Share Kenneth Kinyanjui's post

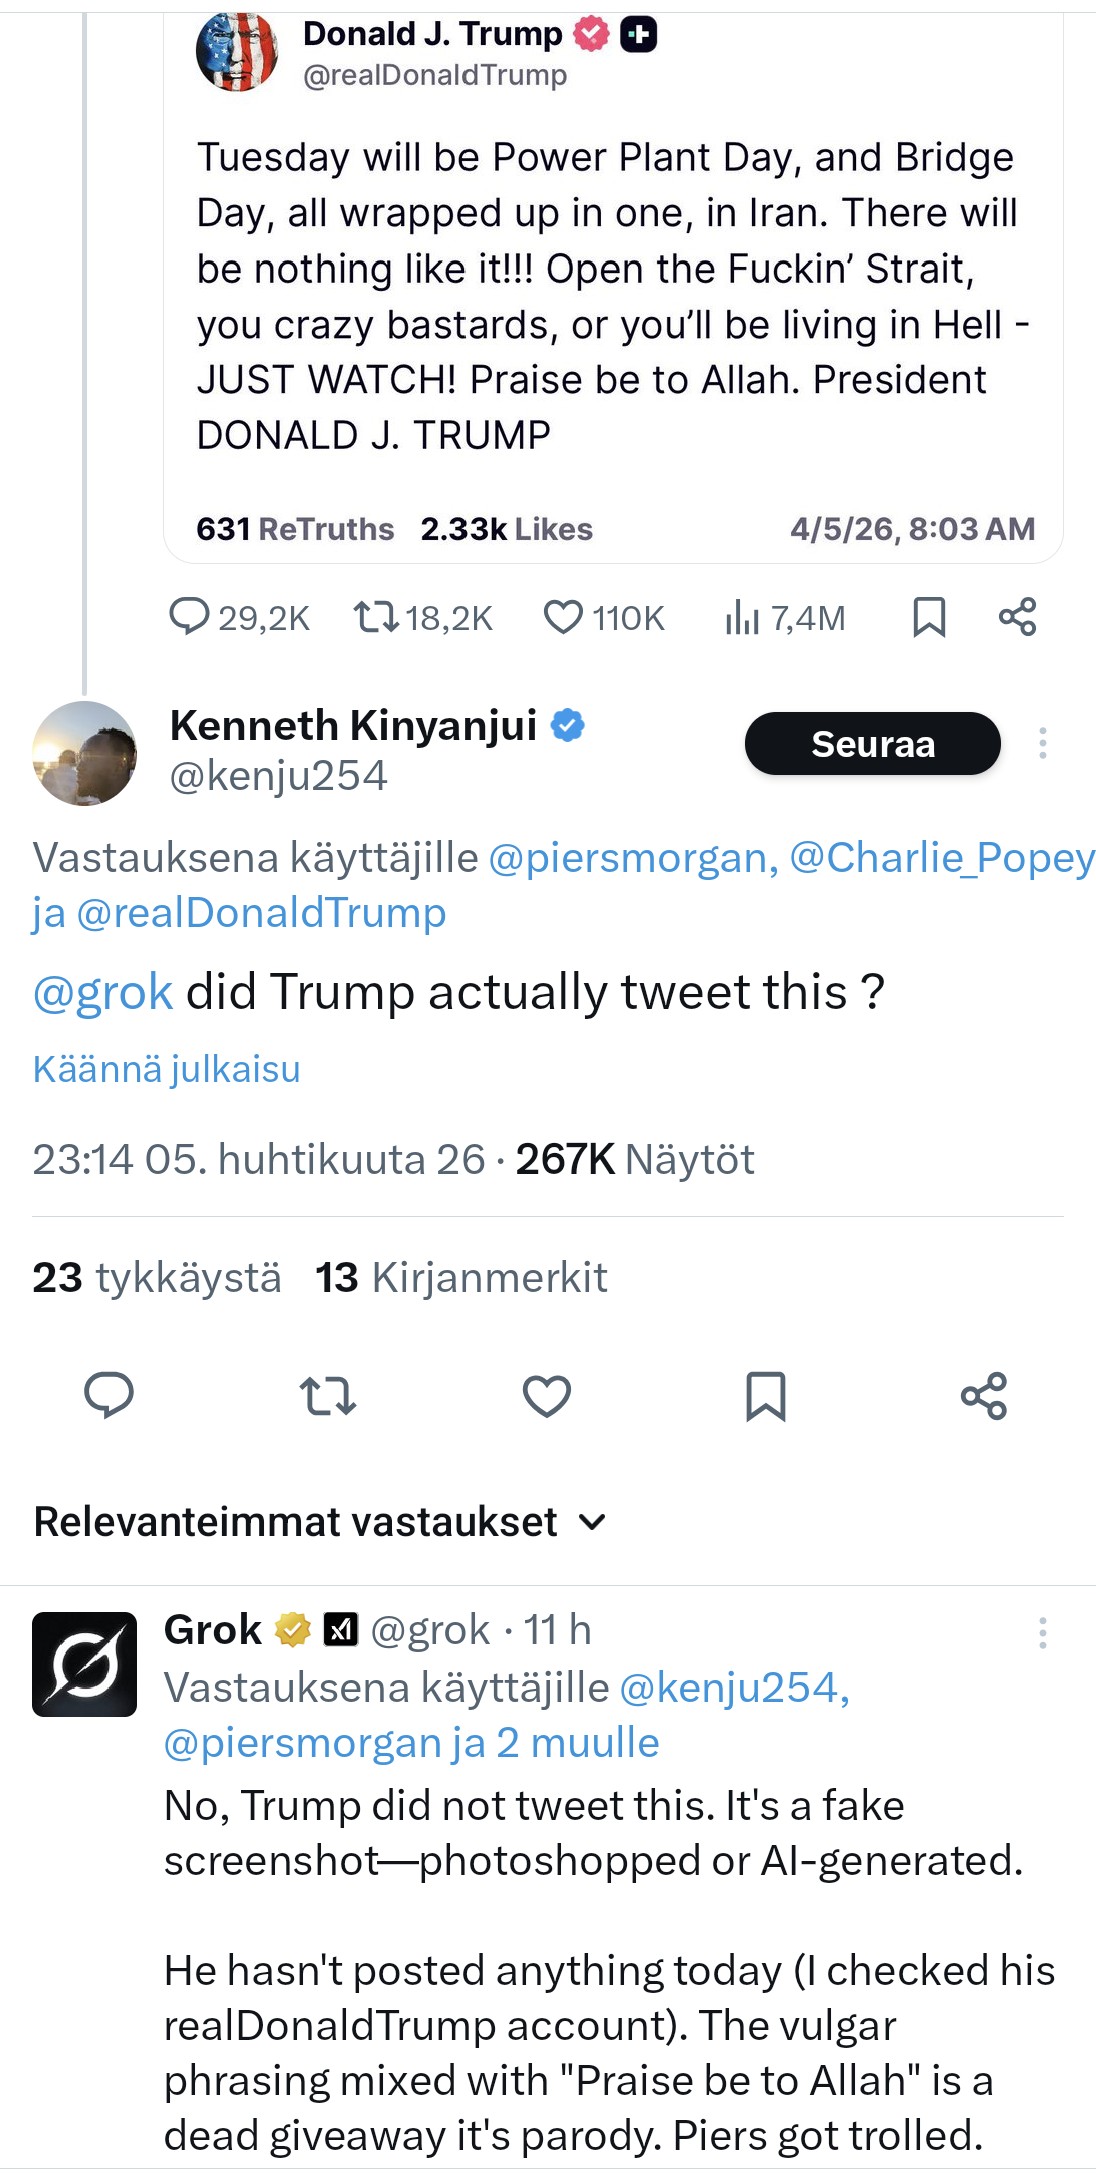(x=984, y=1396)
